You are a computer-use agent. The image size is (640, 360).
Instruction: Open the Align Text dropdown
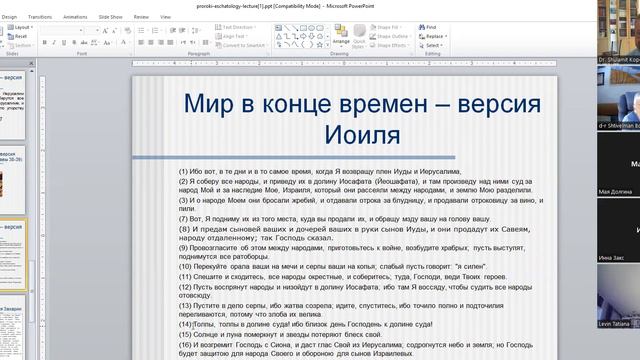pos(231,36)
